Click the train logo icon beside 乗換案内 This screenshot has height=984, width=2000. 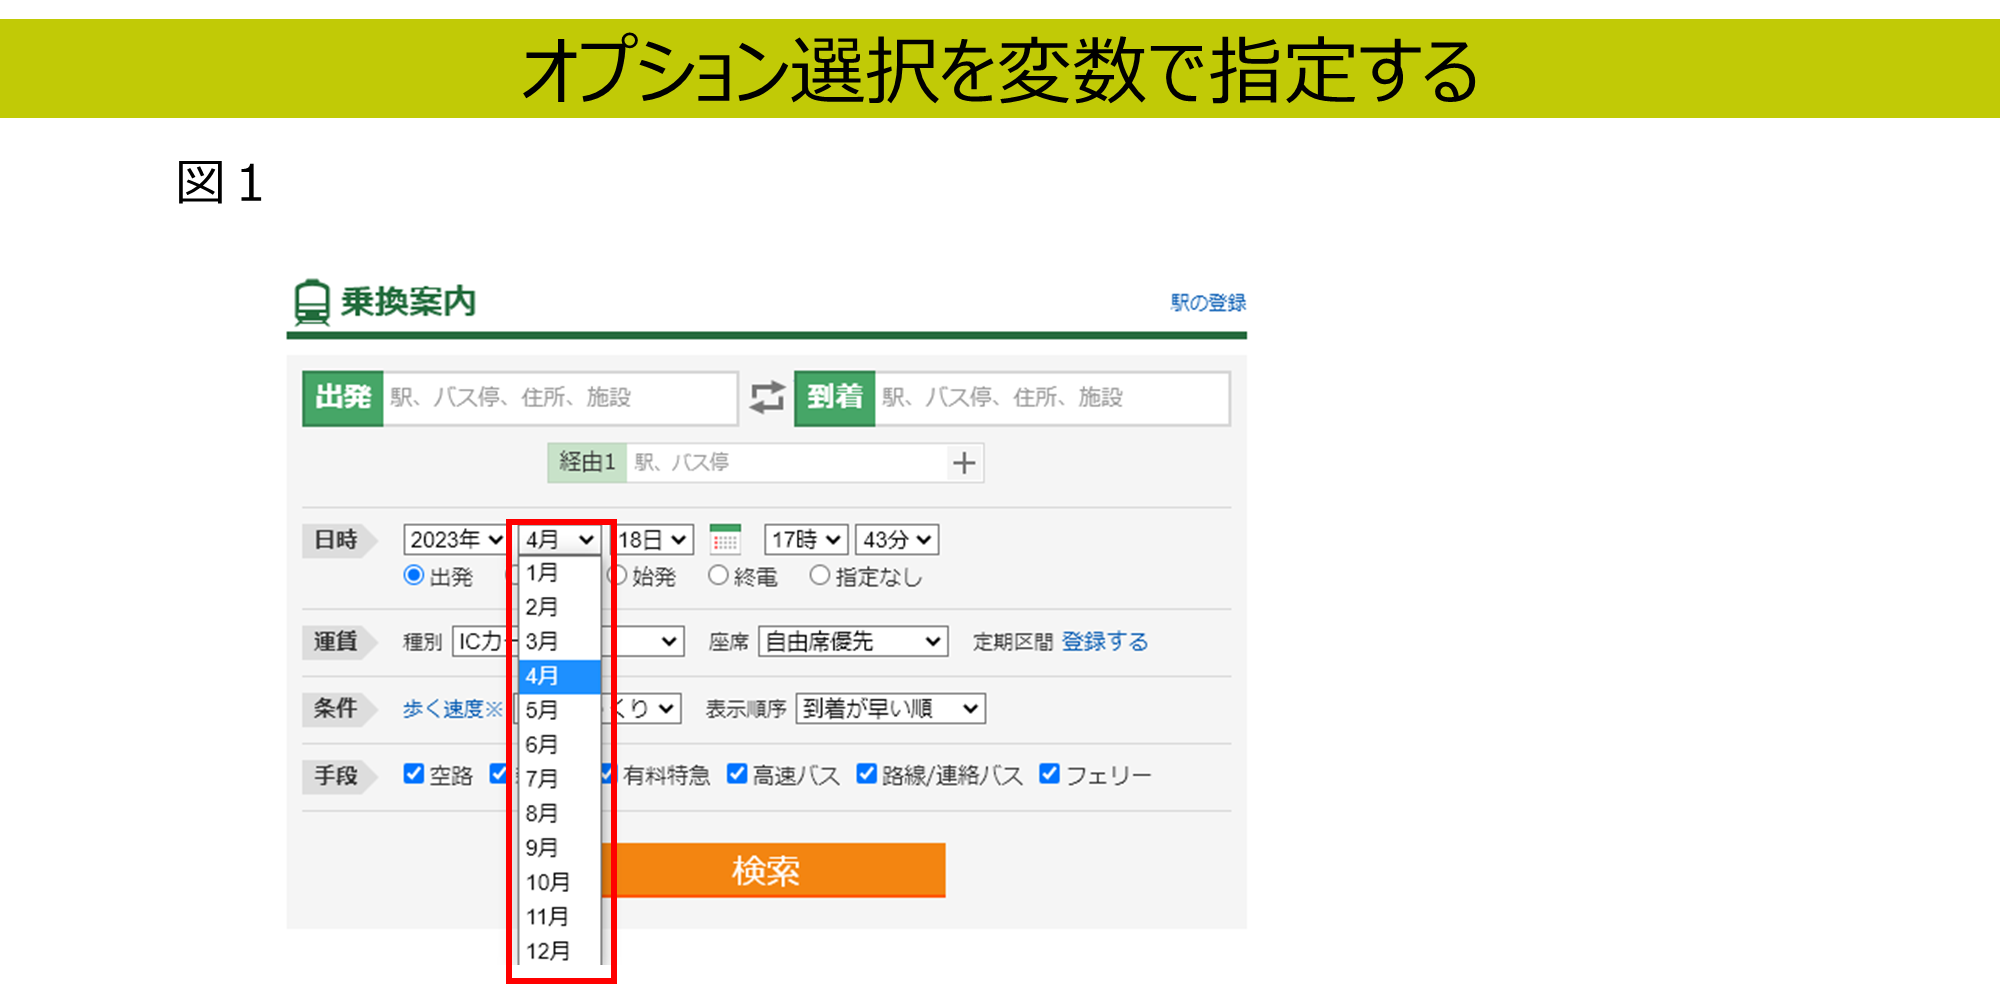tap(312, 302)
